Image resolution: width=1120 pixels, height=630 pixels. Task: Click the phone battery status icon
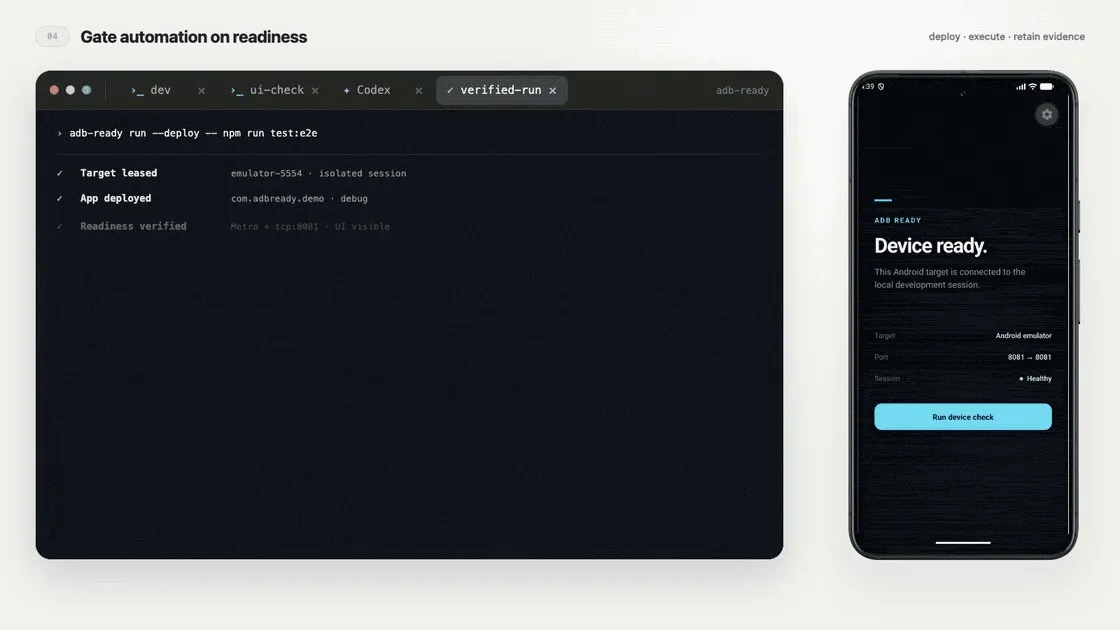point(1046,86)
